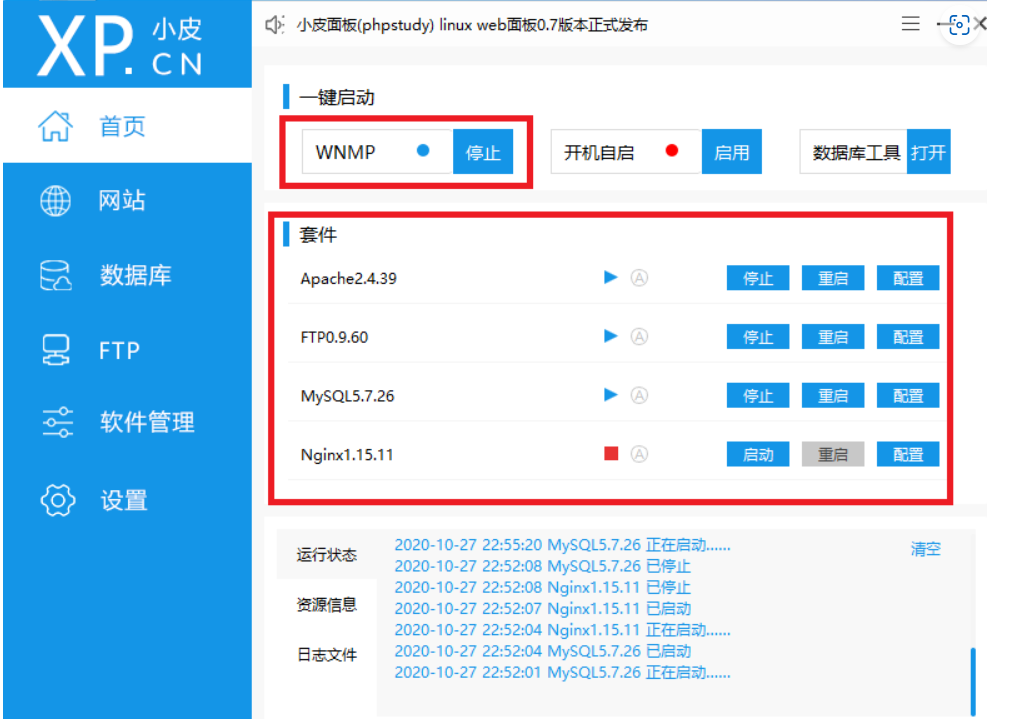Toggle the auto-start circle icon for Apache2.4.39
The width and height of the screenshot is (1023, 719).
[640, 278]
